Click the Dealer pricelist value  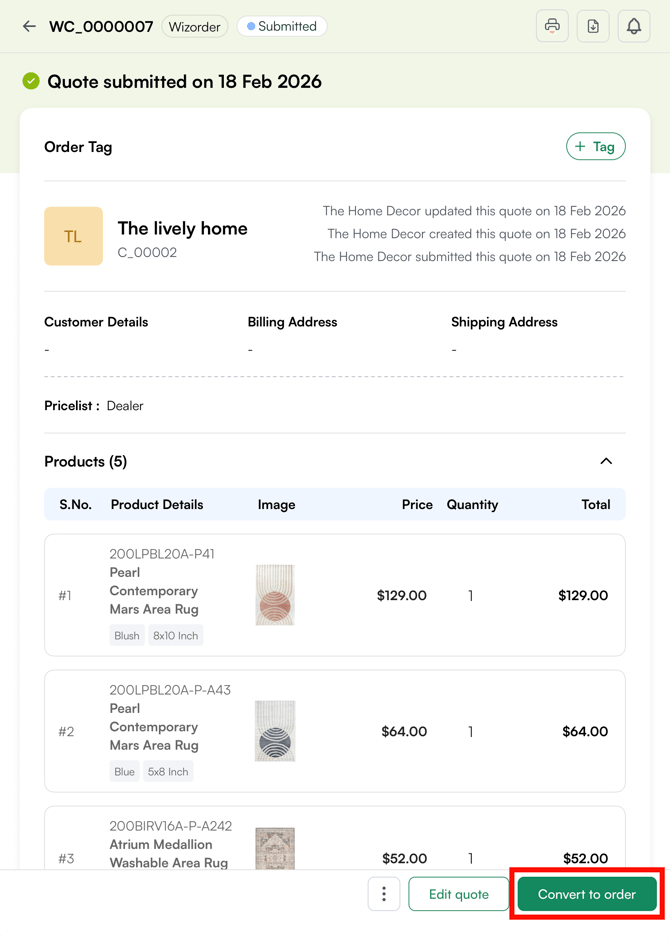pos(125,406)
